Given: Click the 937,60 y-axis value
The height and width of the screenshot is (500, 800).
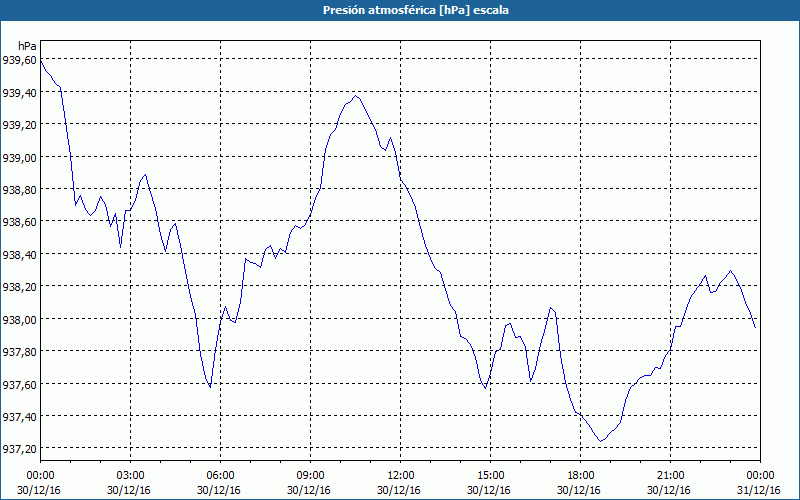Looking at the screenshot, I should tap(19, 384).
